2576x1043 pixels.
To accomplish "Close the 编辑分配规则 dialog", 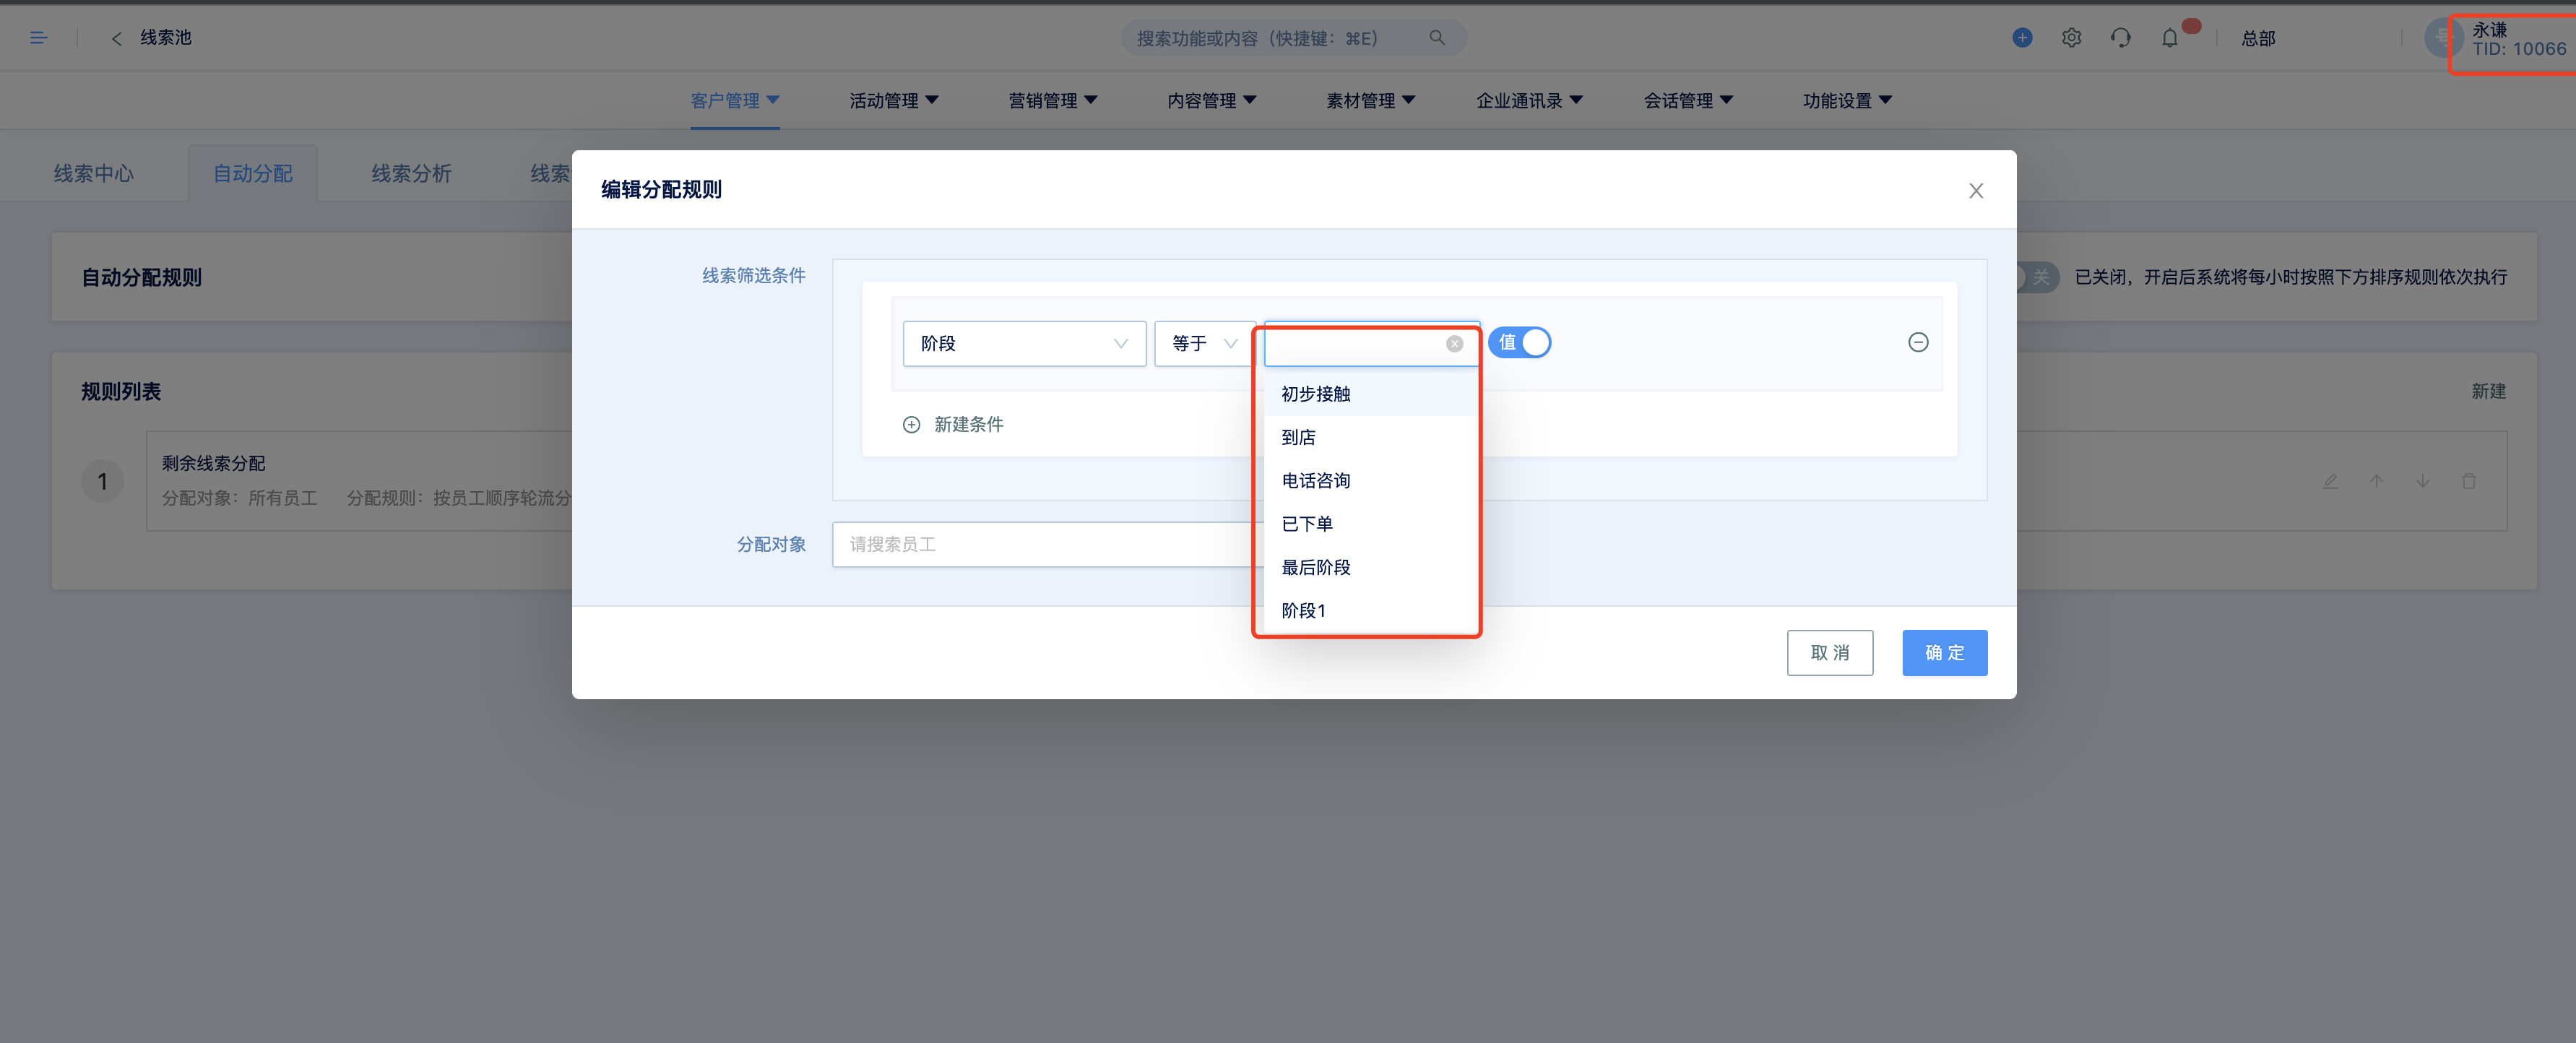I will tap(1976, 190).
